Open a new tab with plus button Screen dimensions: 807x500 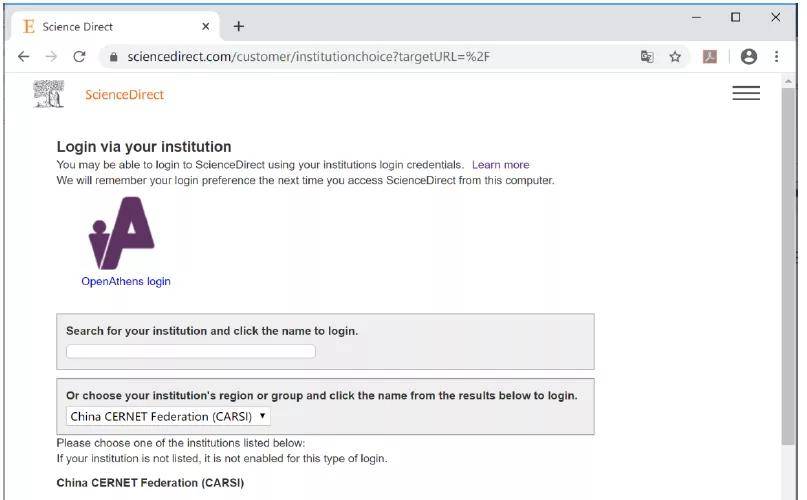click(x=239, y=26)
